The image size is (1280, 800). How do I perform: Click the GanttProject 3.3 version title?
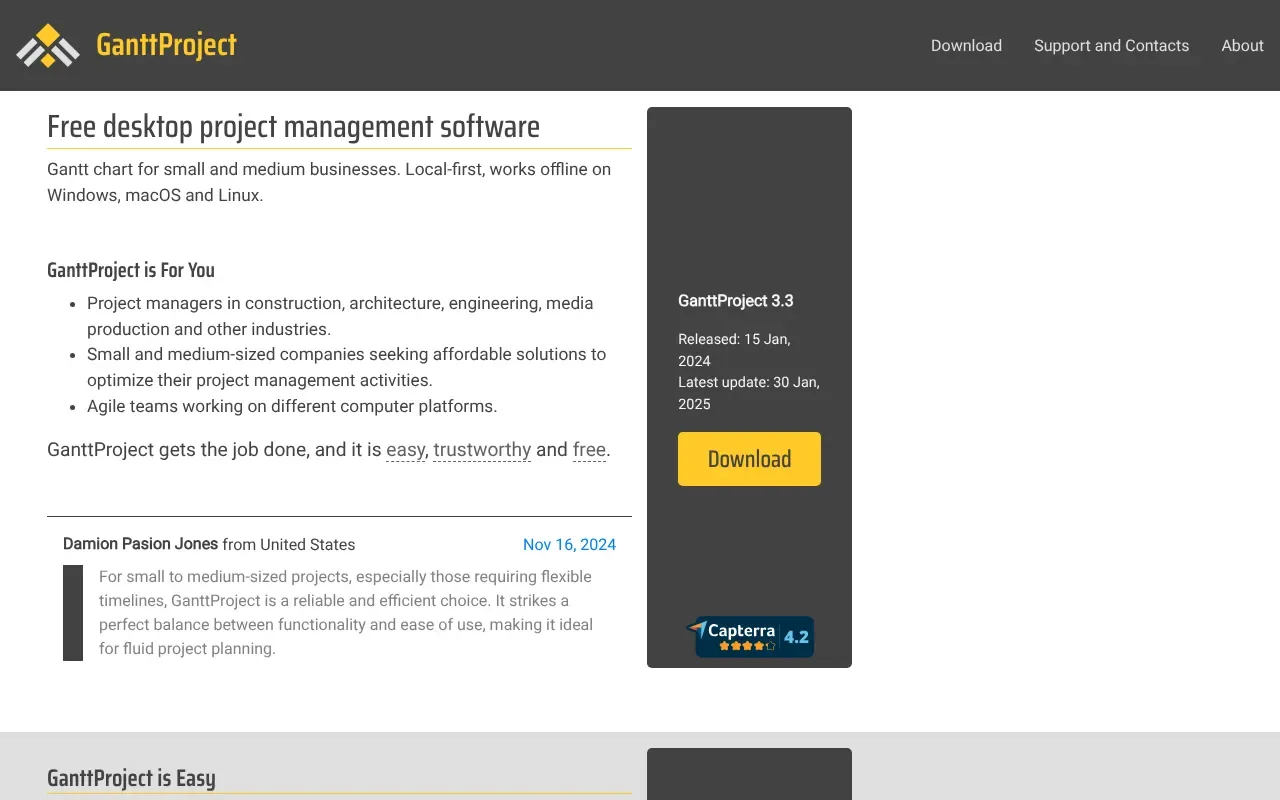735,301
